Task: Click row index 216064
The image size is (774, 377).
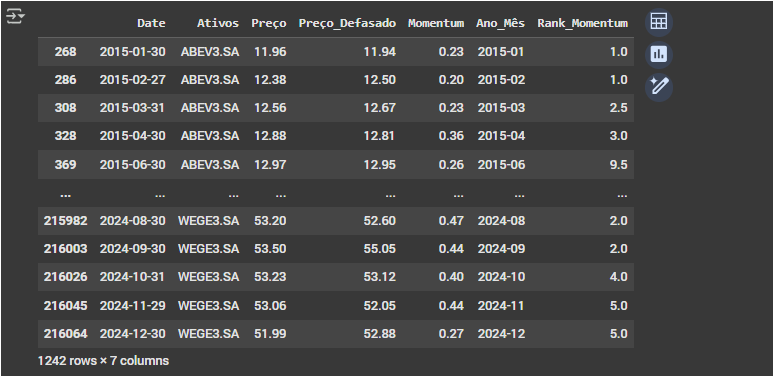Action: coord(66,334)
